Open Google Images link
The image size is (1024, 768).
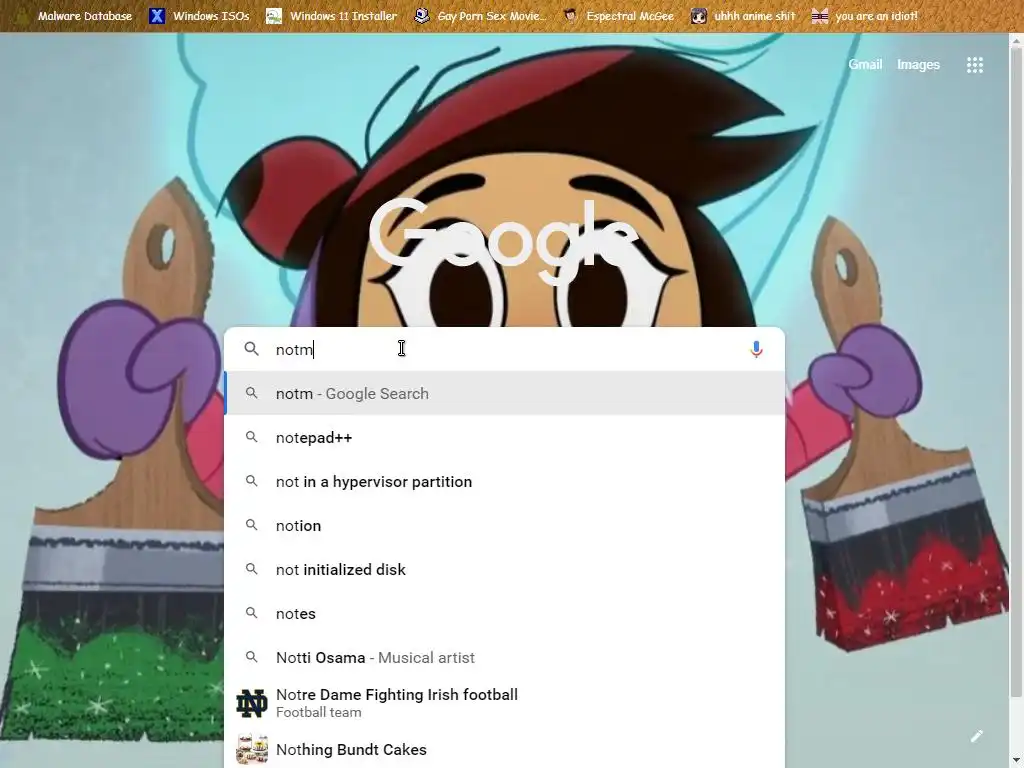[x=918, y=64]
